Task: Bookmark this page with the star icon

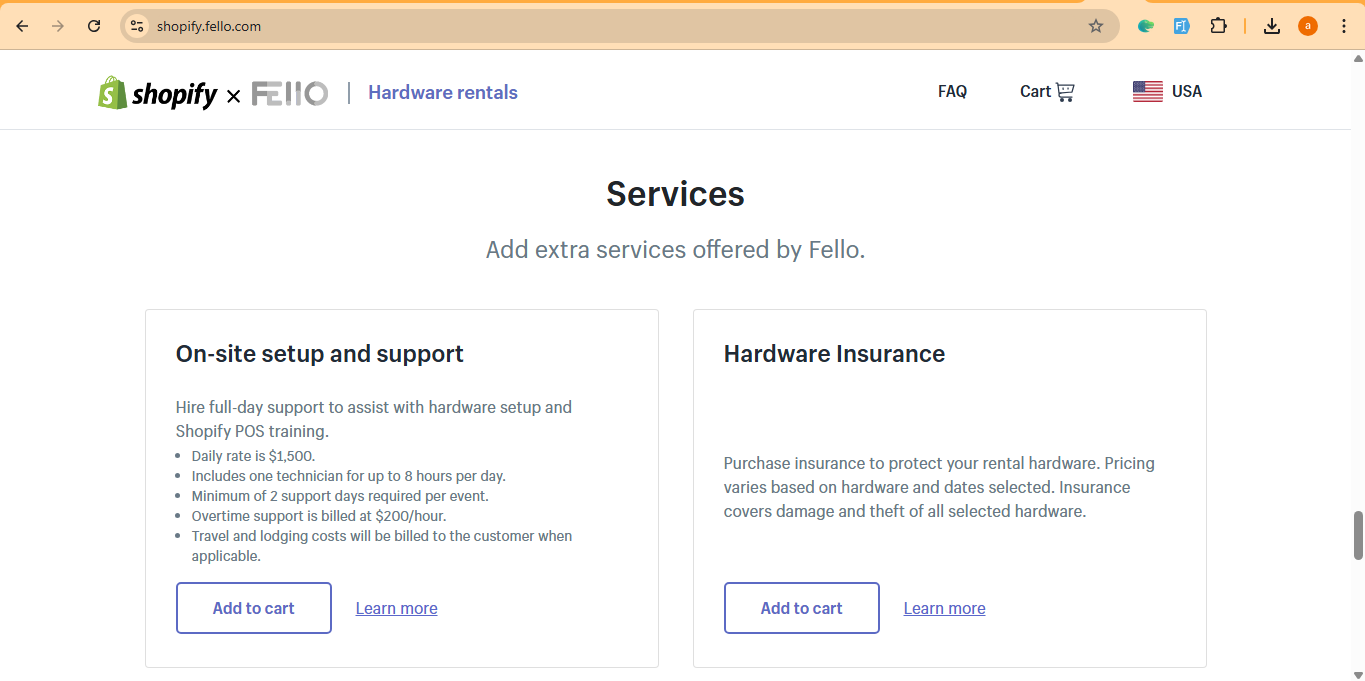Action: click(x=1096, y=26)
